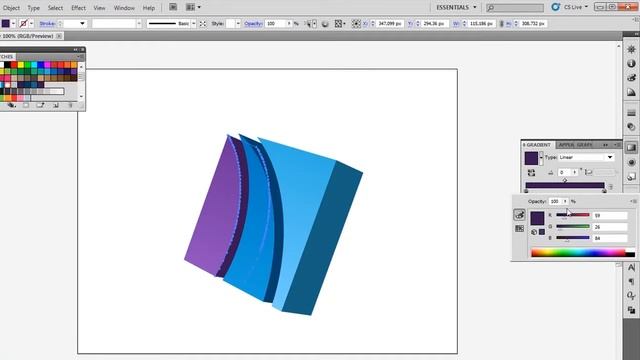Click the Go to Bridge icon
This screenshot has width=640, height=360.
coord(173,7)
